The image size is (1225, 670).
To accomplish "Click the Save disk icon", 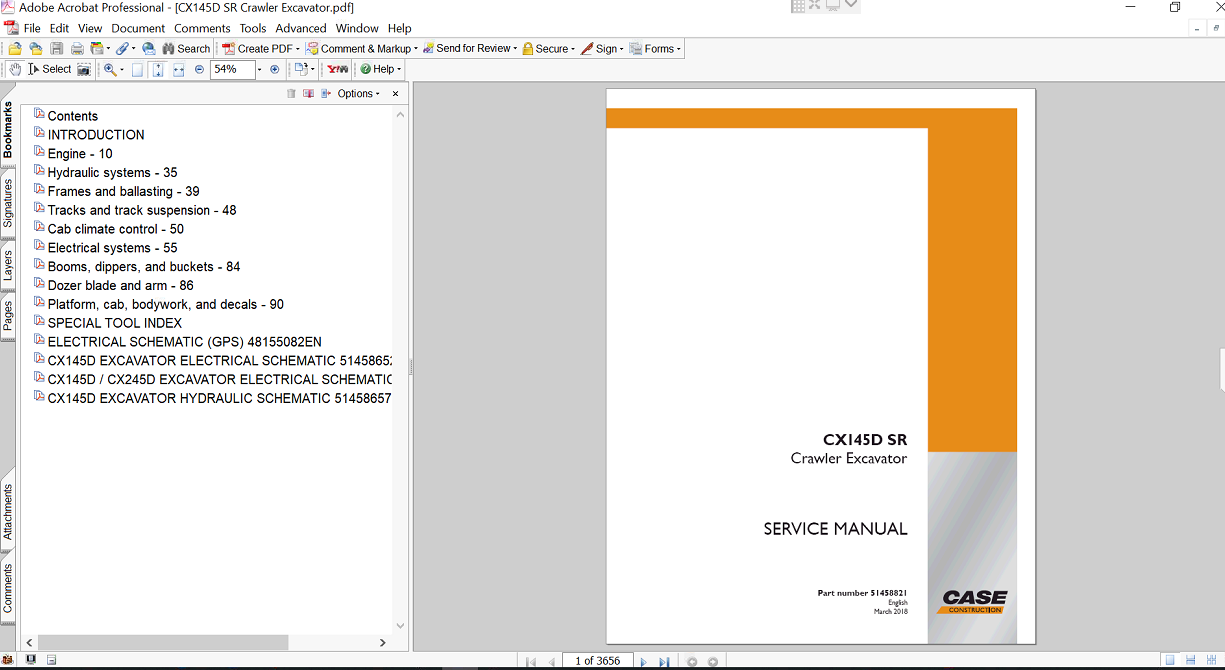I will 56,48.
